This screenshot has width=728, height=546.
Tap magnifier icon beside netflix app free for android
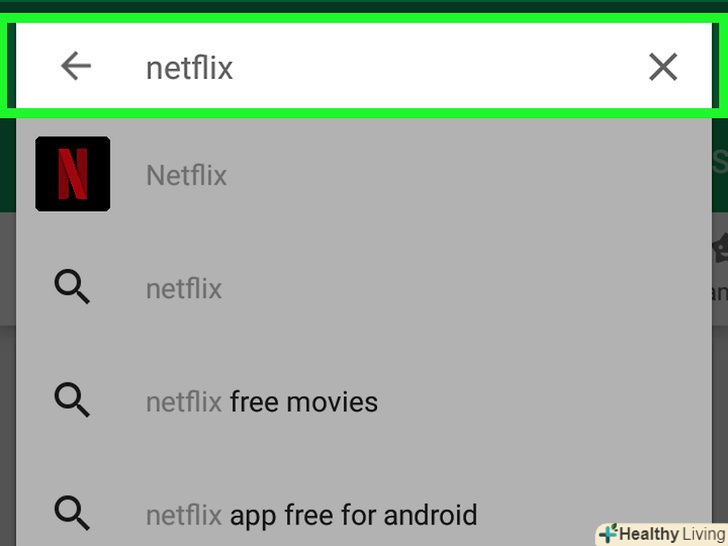point(72,513)
